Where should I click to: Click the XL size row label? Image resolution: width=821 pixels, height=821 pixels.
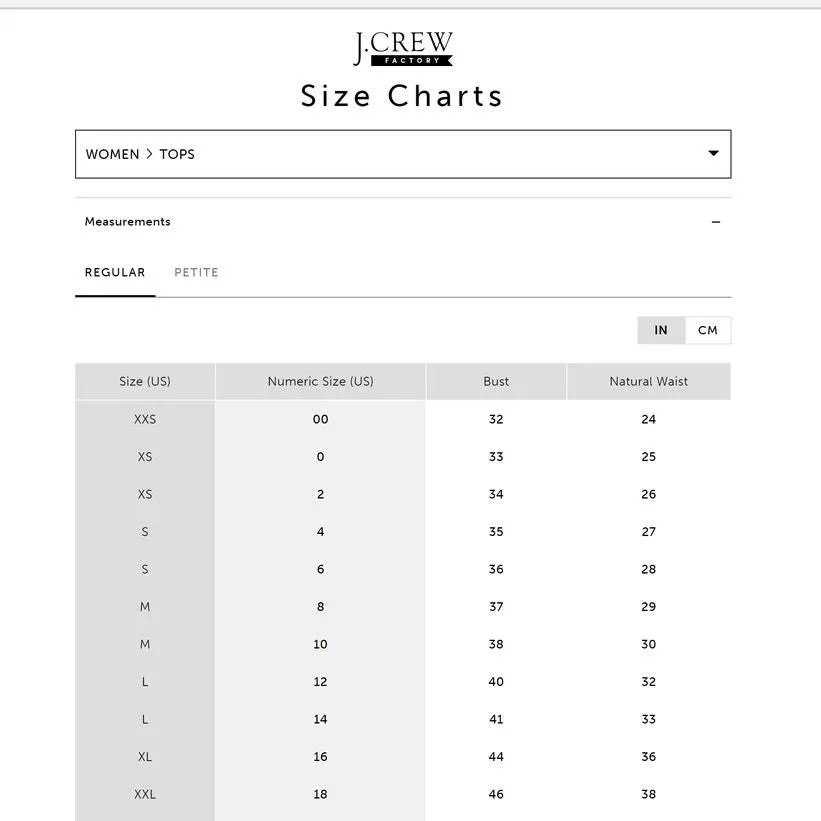point(145,757)
